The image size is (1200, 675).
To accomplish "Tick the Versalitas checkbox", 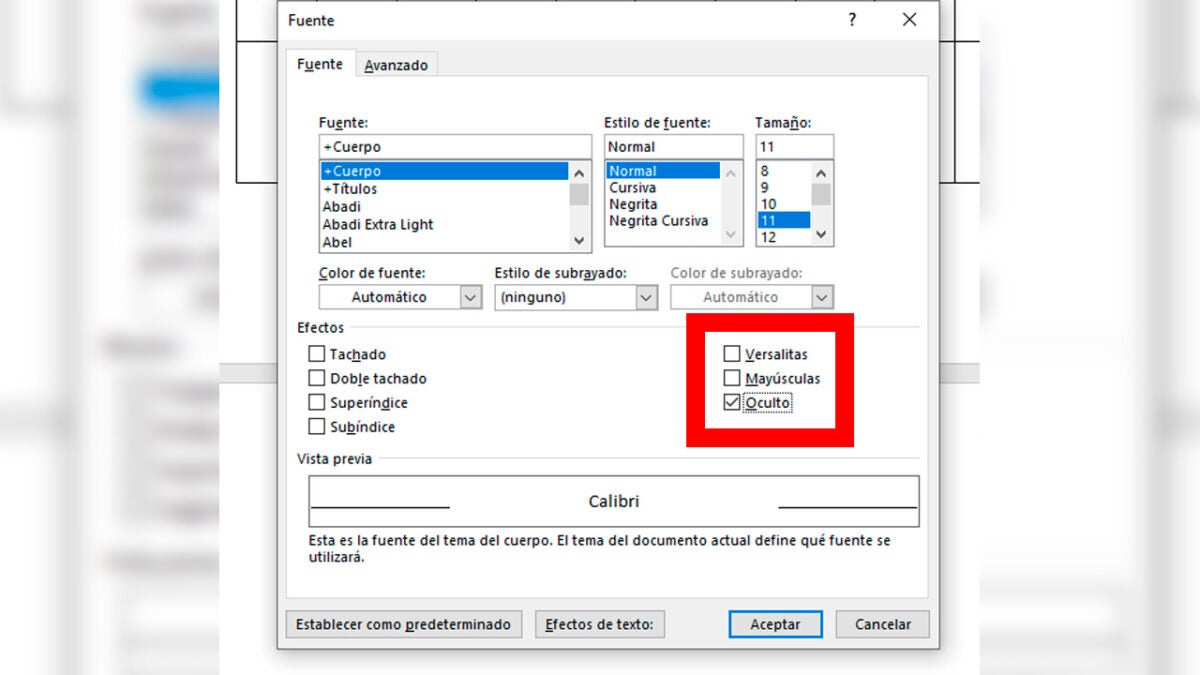I will 732,354.
